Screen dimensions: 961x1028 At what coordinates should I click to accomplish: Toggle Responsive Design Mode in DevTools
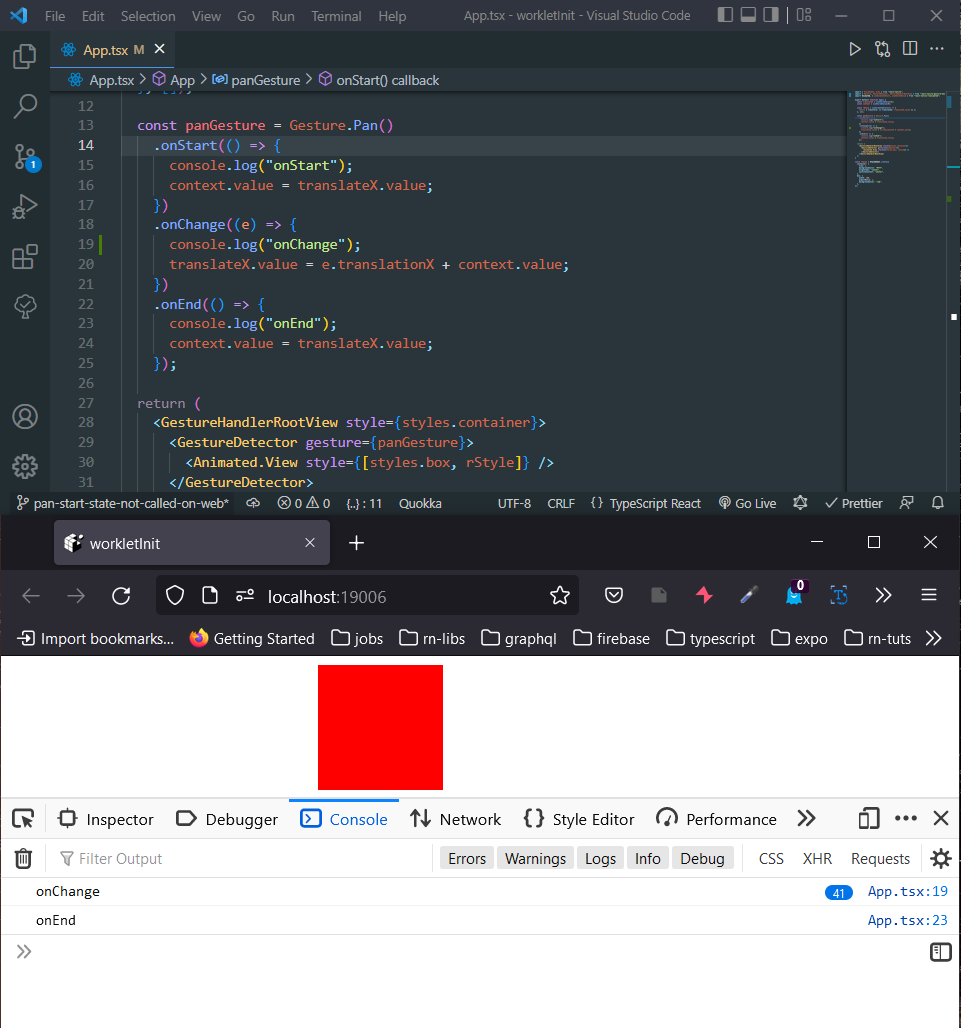[867, 818]
